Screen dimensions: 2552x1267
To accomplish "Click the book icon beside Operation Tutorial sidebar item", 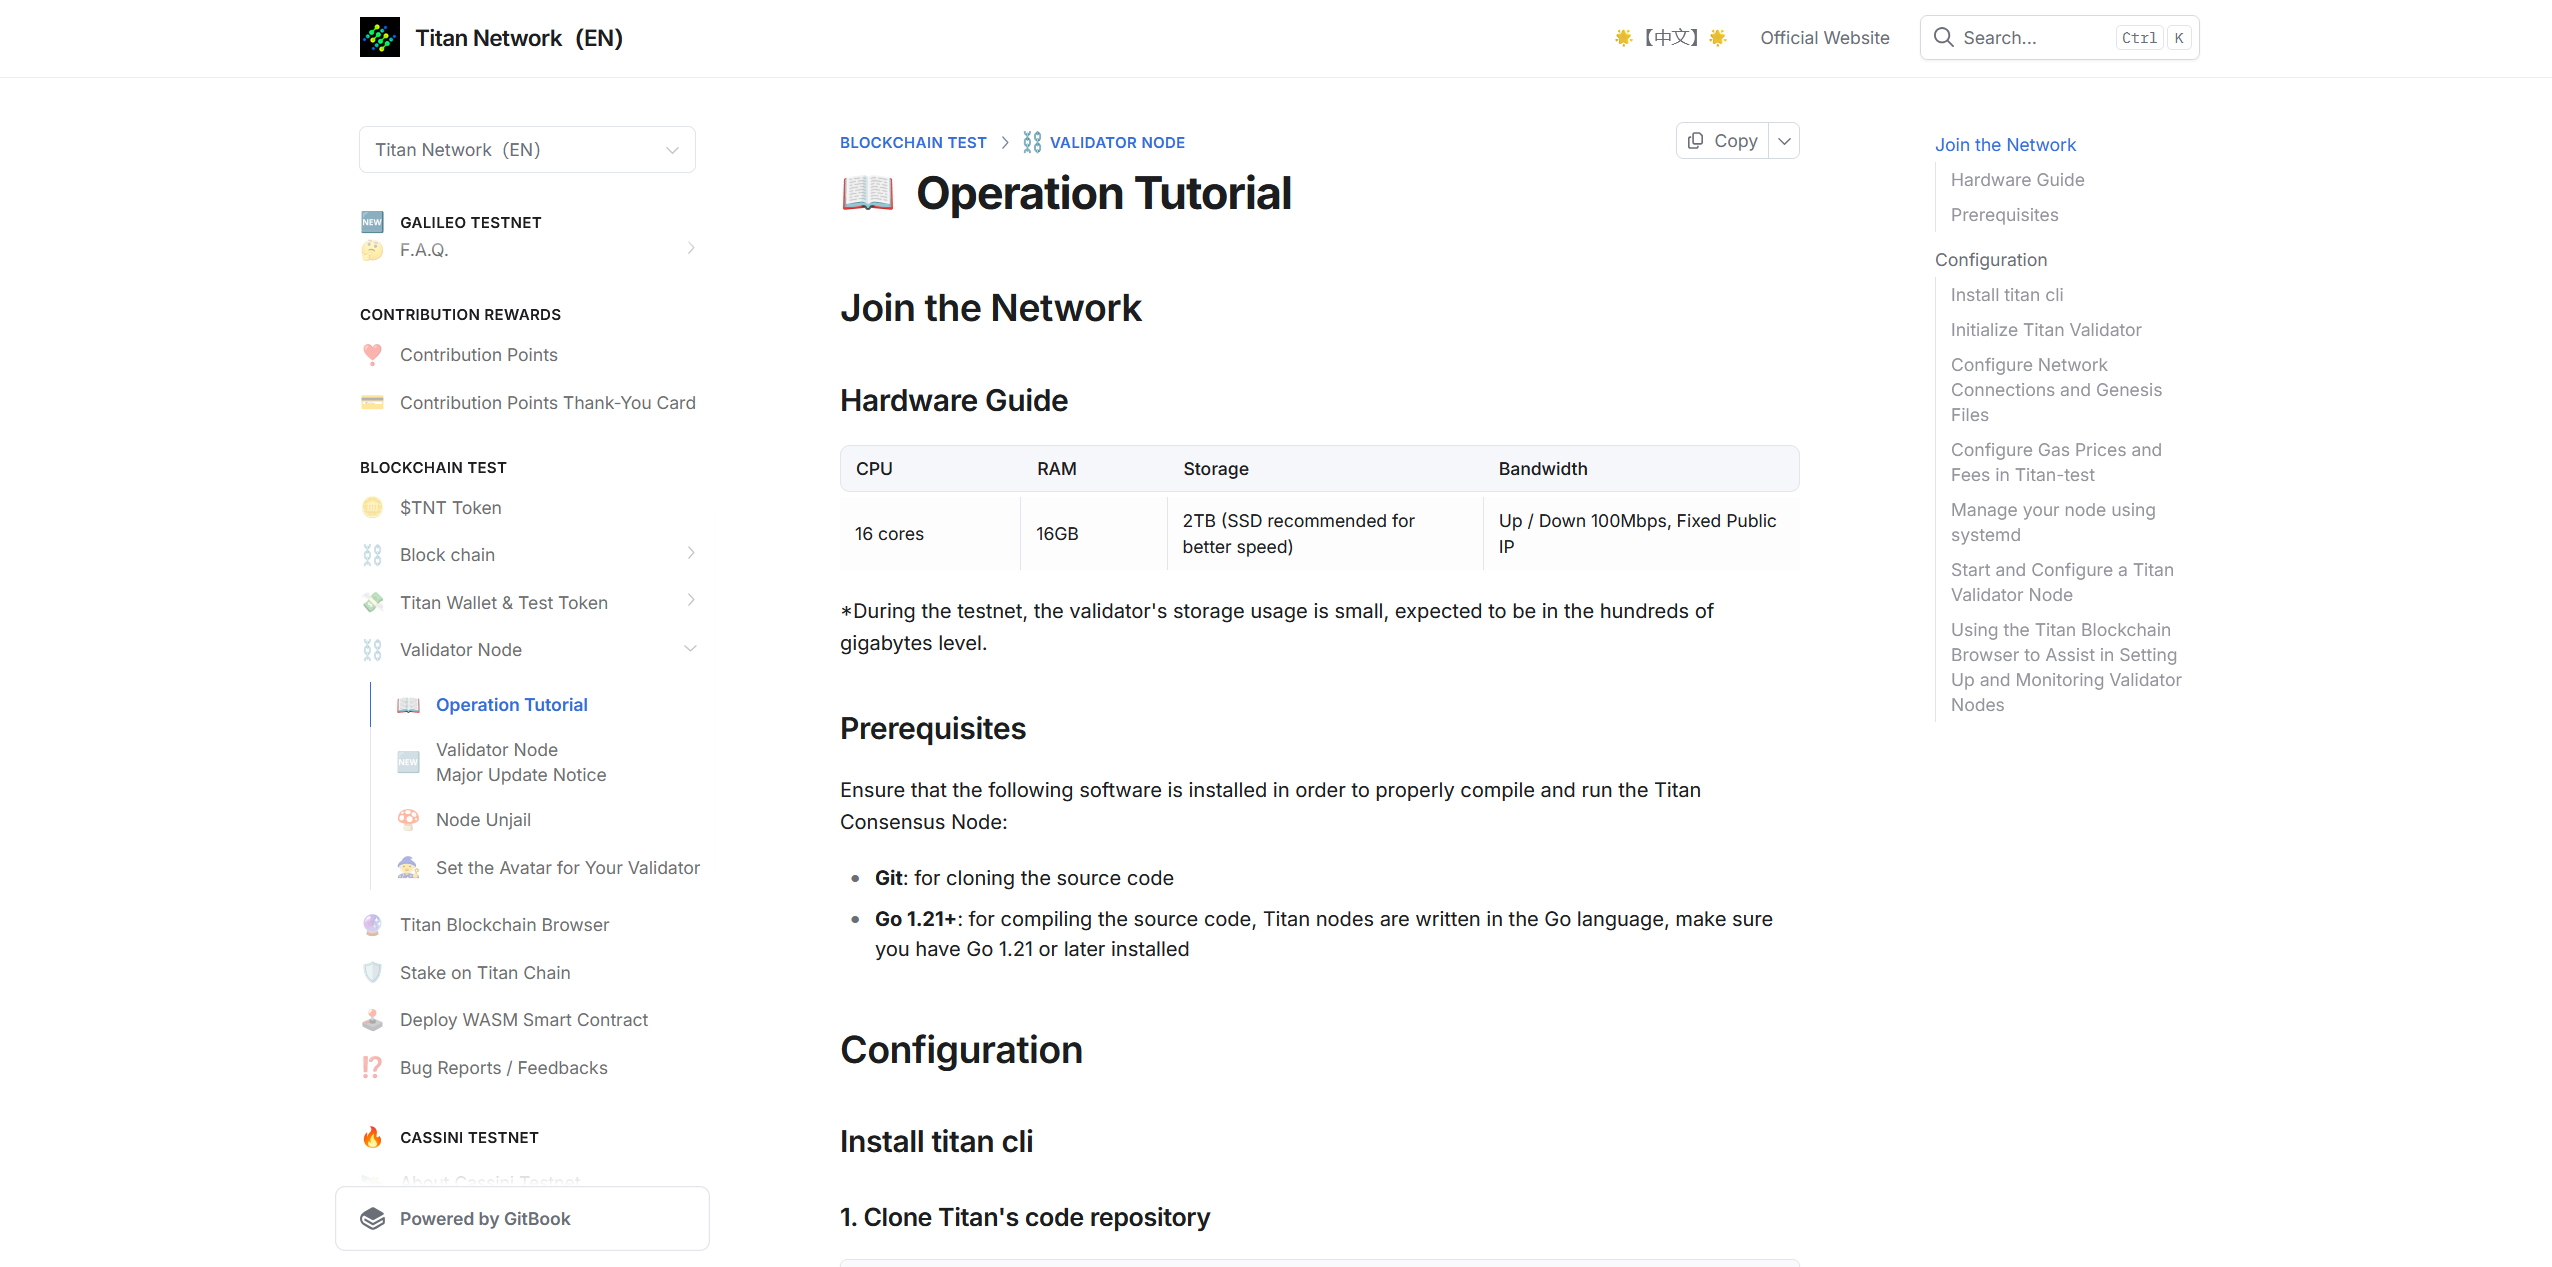I will 408,705.
